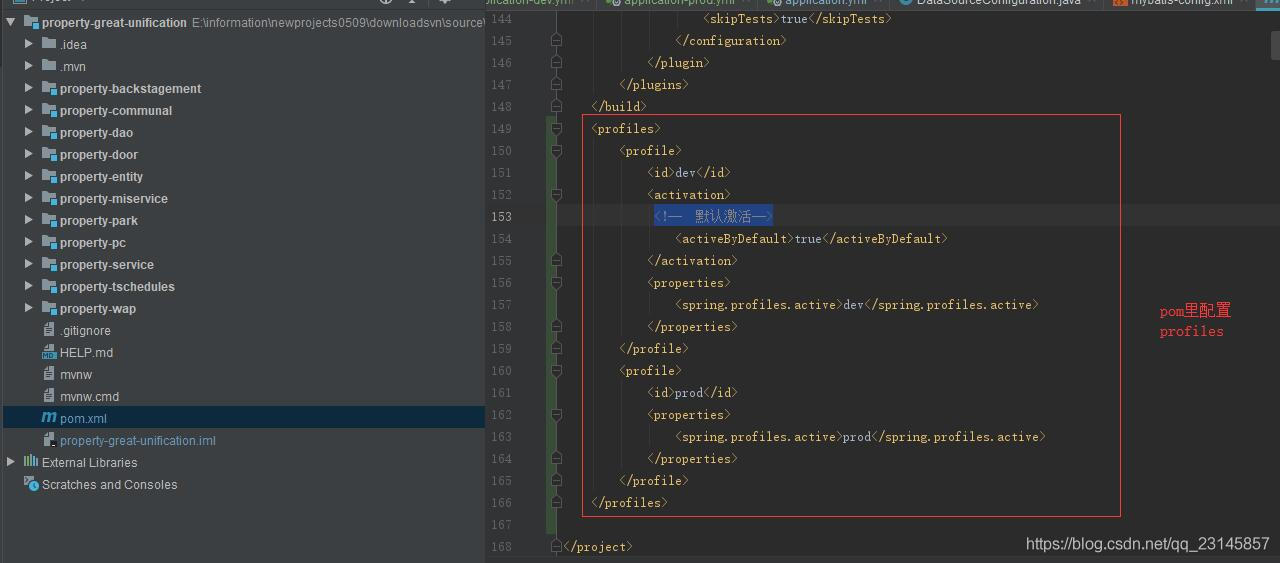Click the HELP.md markdown file icon
The width and height of the screenshot is (1280, 563).
(49, 352)
